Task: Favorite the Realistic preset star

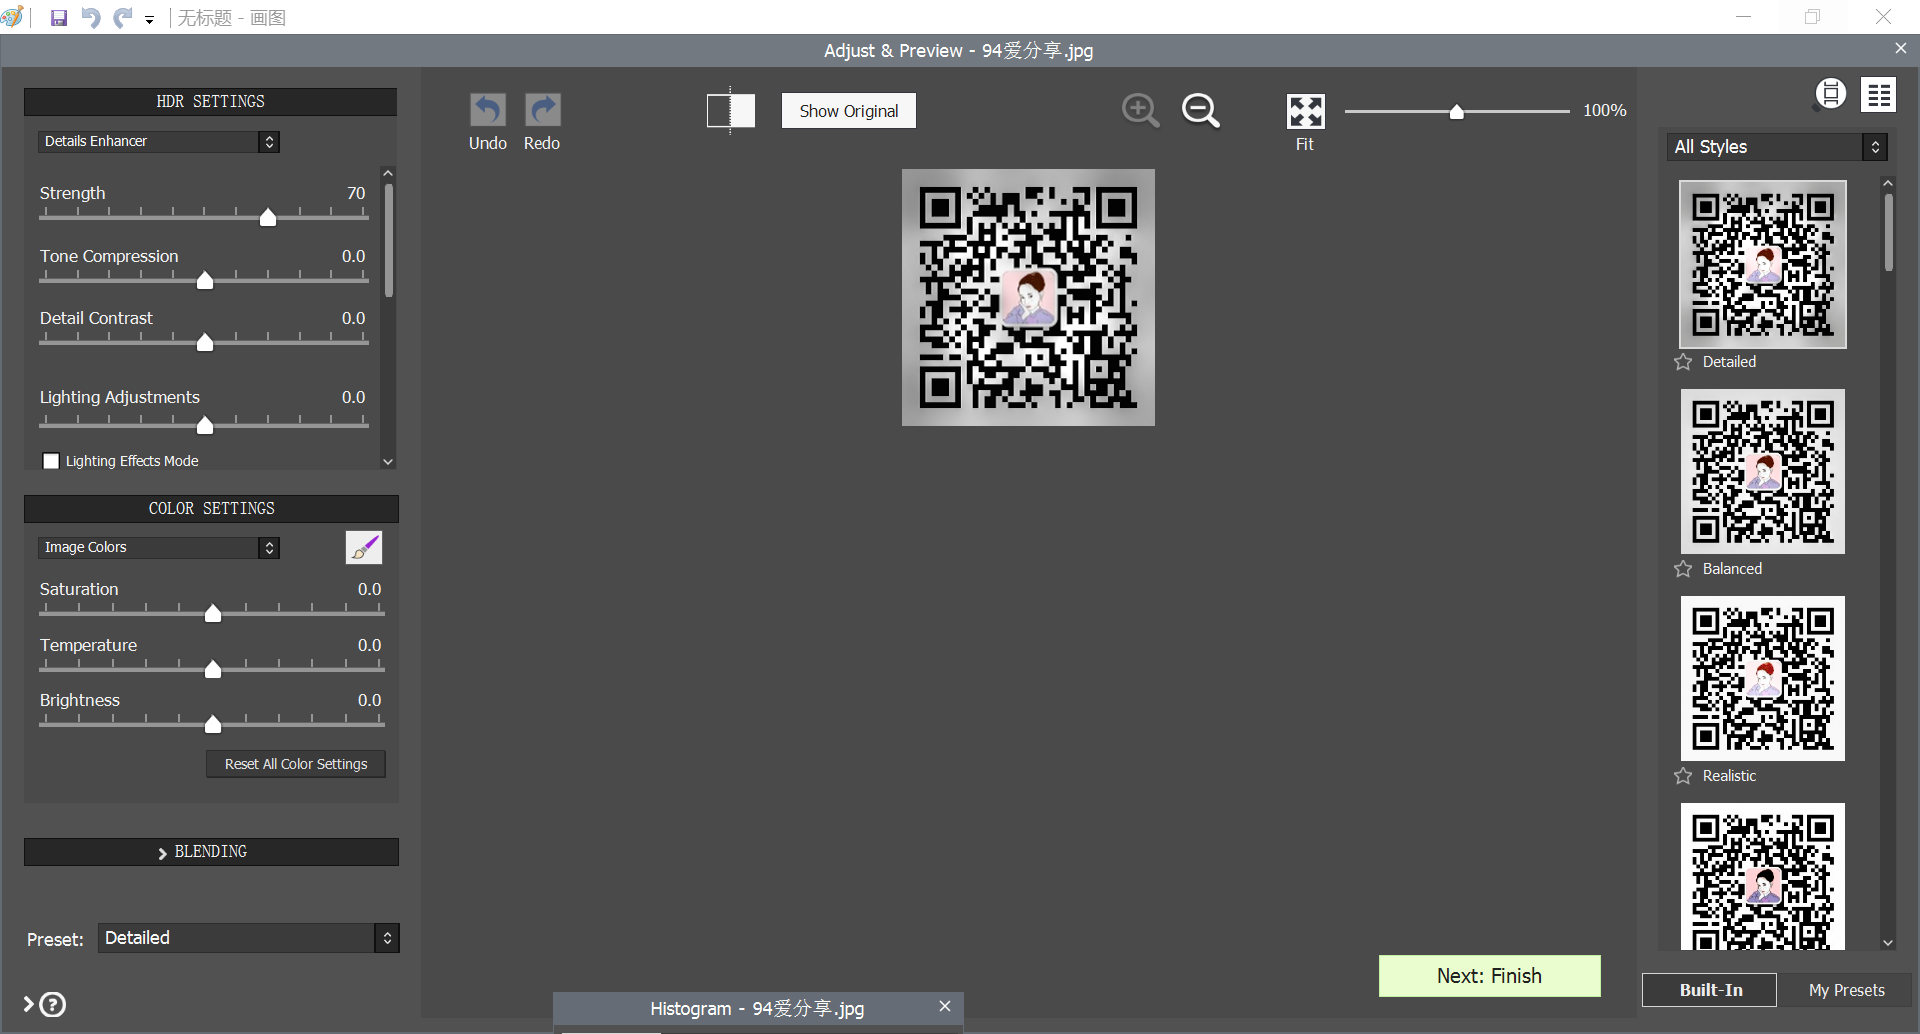Action: 1684,776
